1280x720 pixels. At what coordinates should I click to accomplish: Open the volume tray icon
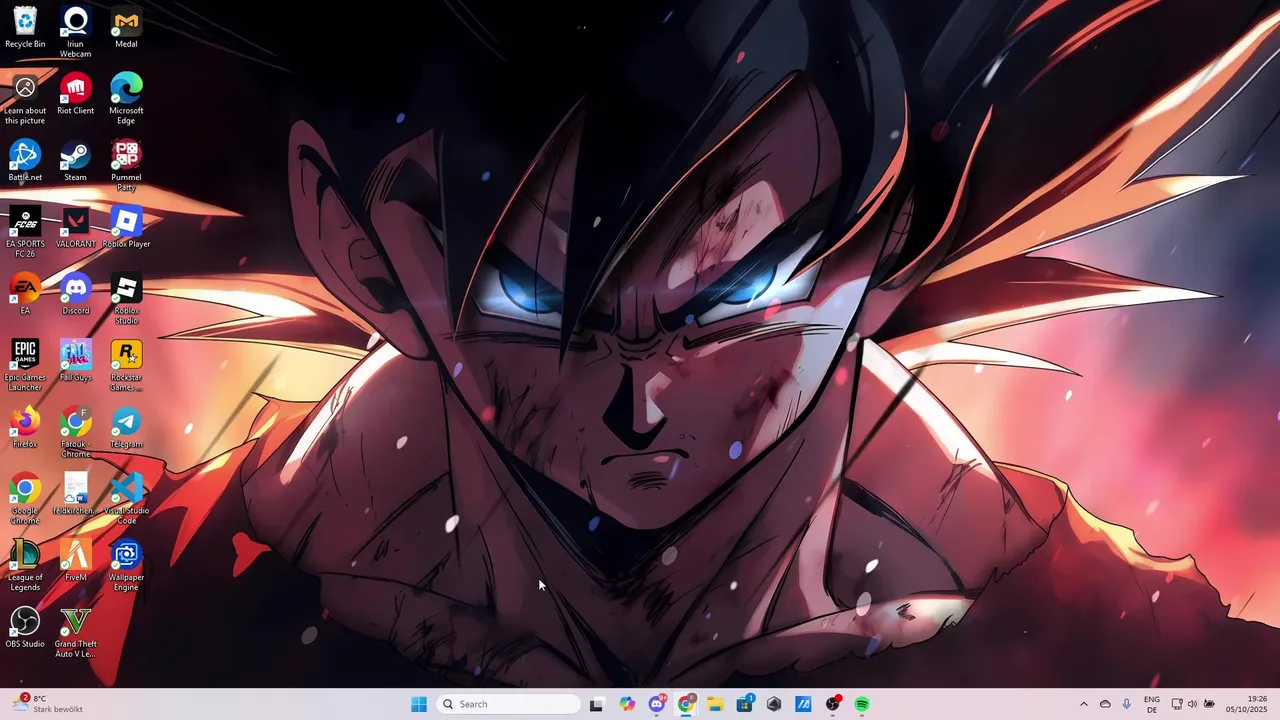pyautogui.click(x=1192, y=704)
